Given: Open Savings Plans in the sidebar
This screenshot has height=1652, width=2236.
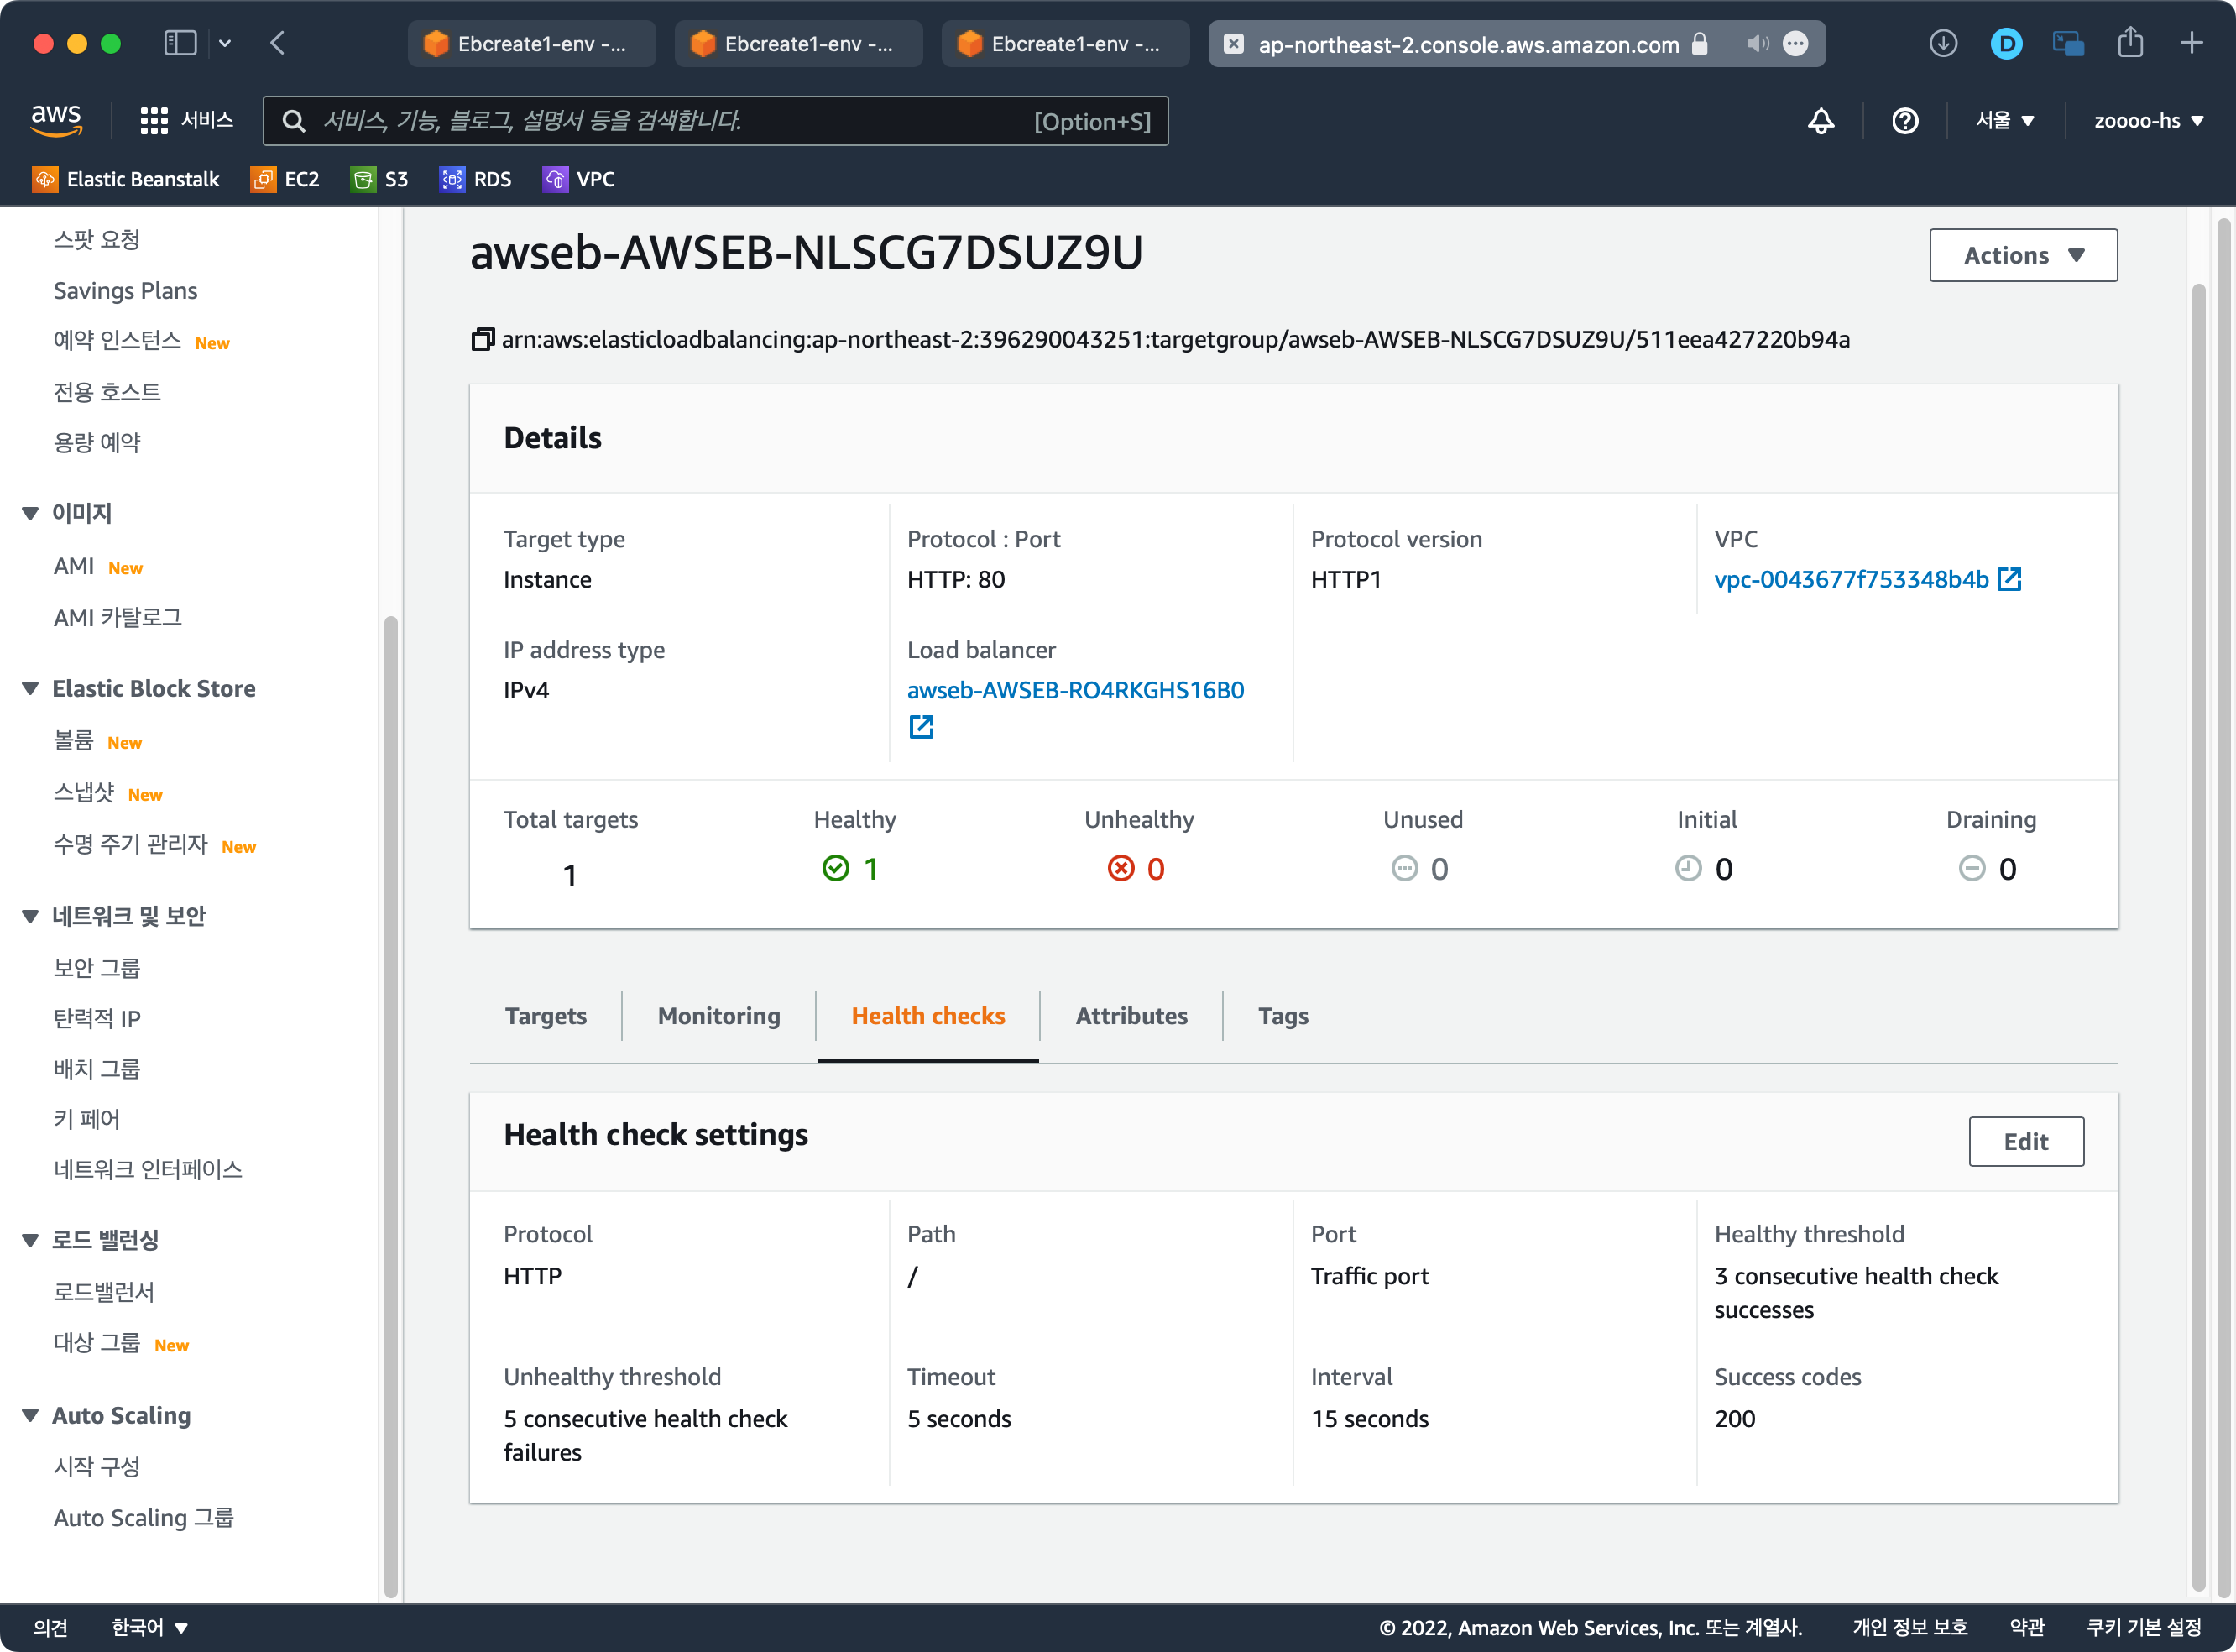Looking at the screenshot, I should point(125,290).
